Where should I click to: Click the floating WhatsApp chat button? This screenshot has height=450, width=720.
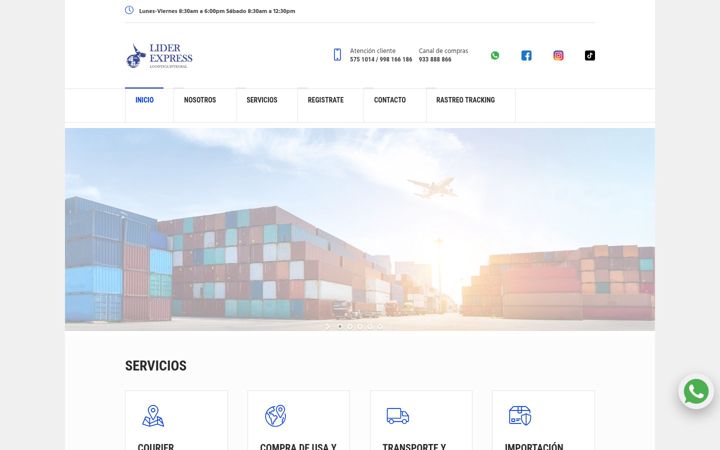[696, 391]
